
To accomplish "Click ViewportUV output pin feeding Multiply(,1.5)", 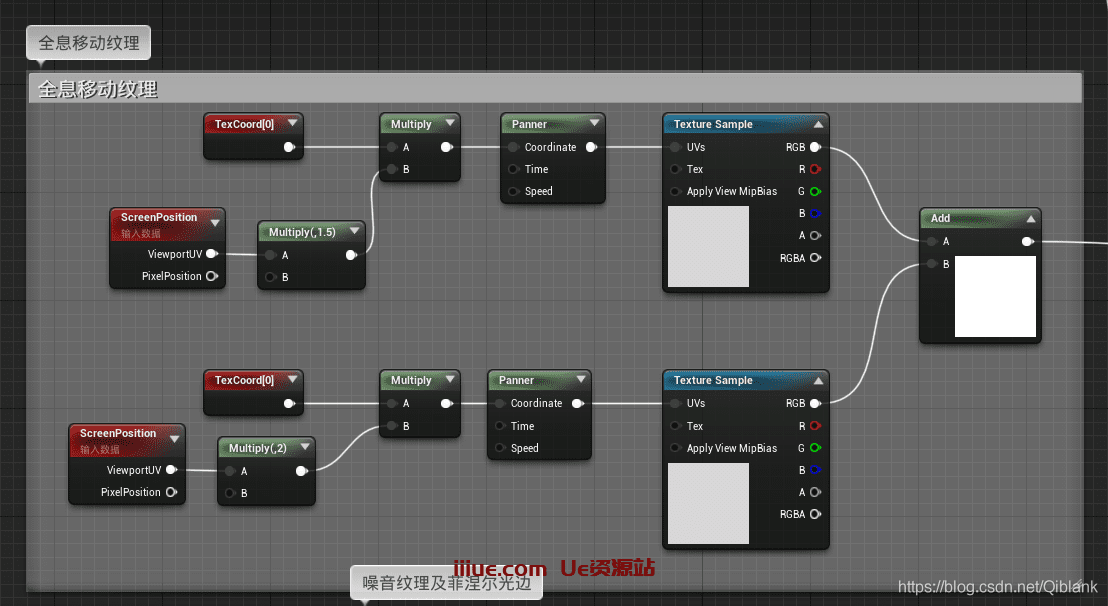I will click(x=211, y=254).
